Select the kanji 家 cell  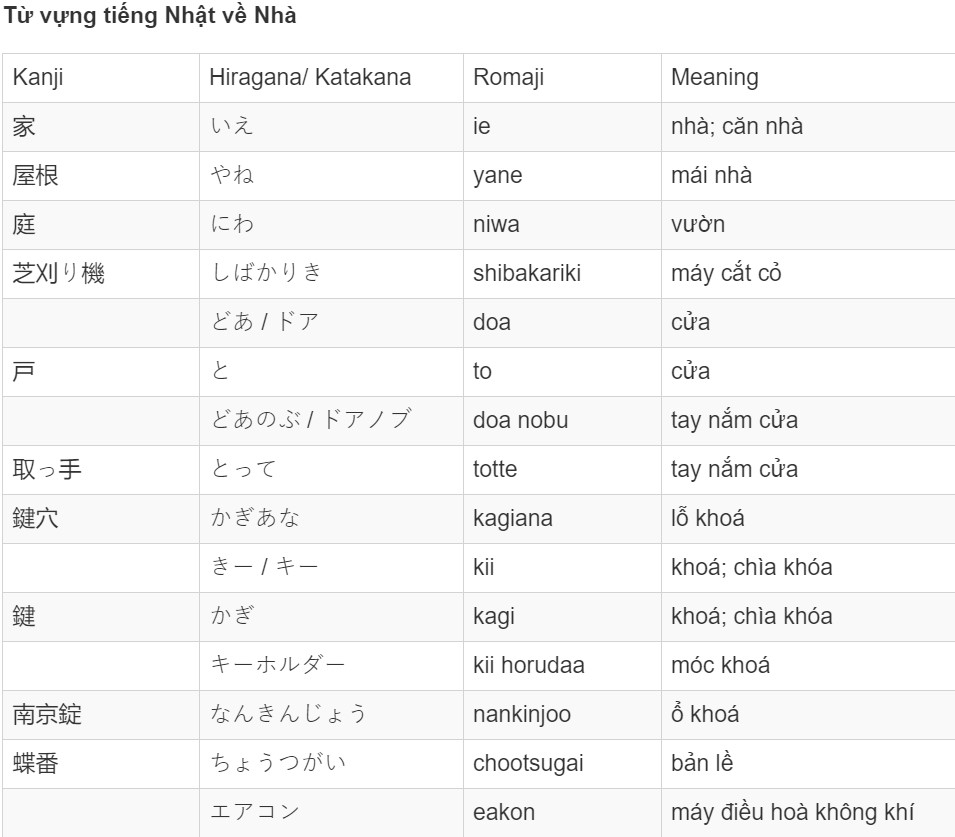point(100,127)
